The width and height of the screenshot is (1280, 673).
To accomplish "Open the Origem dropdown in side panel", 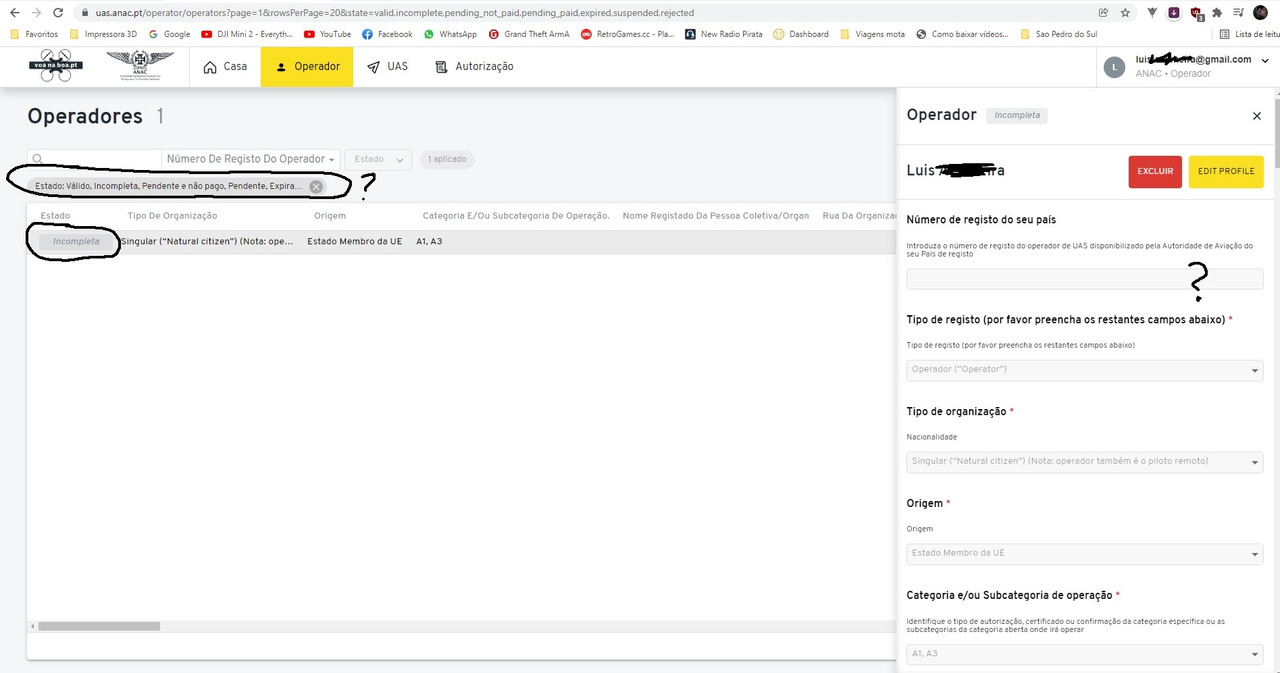I will 1085,553.
